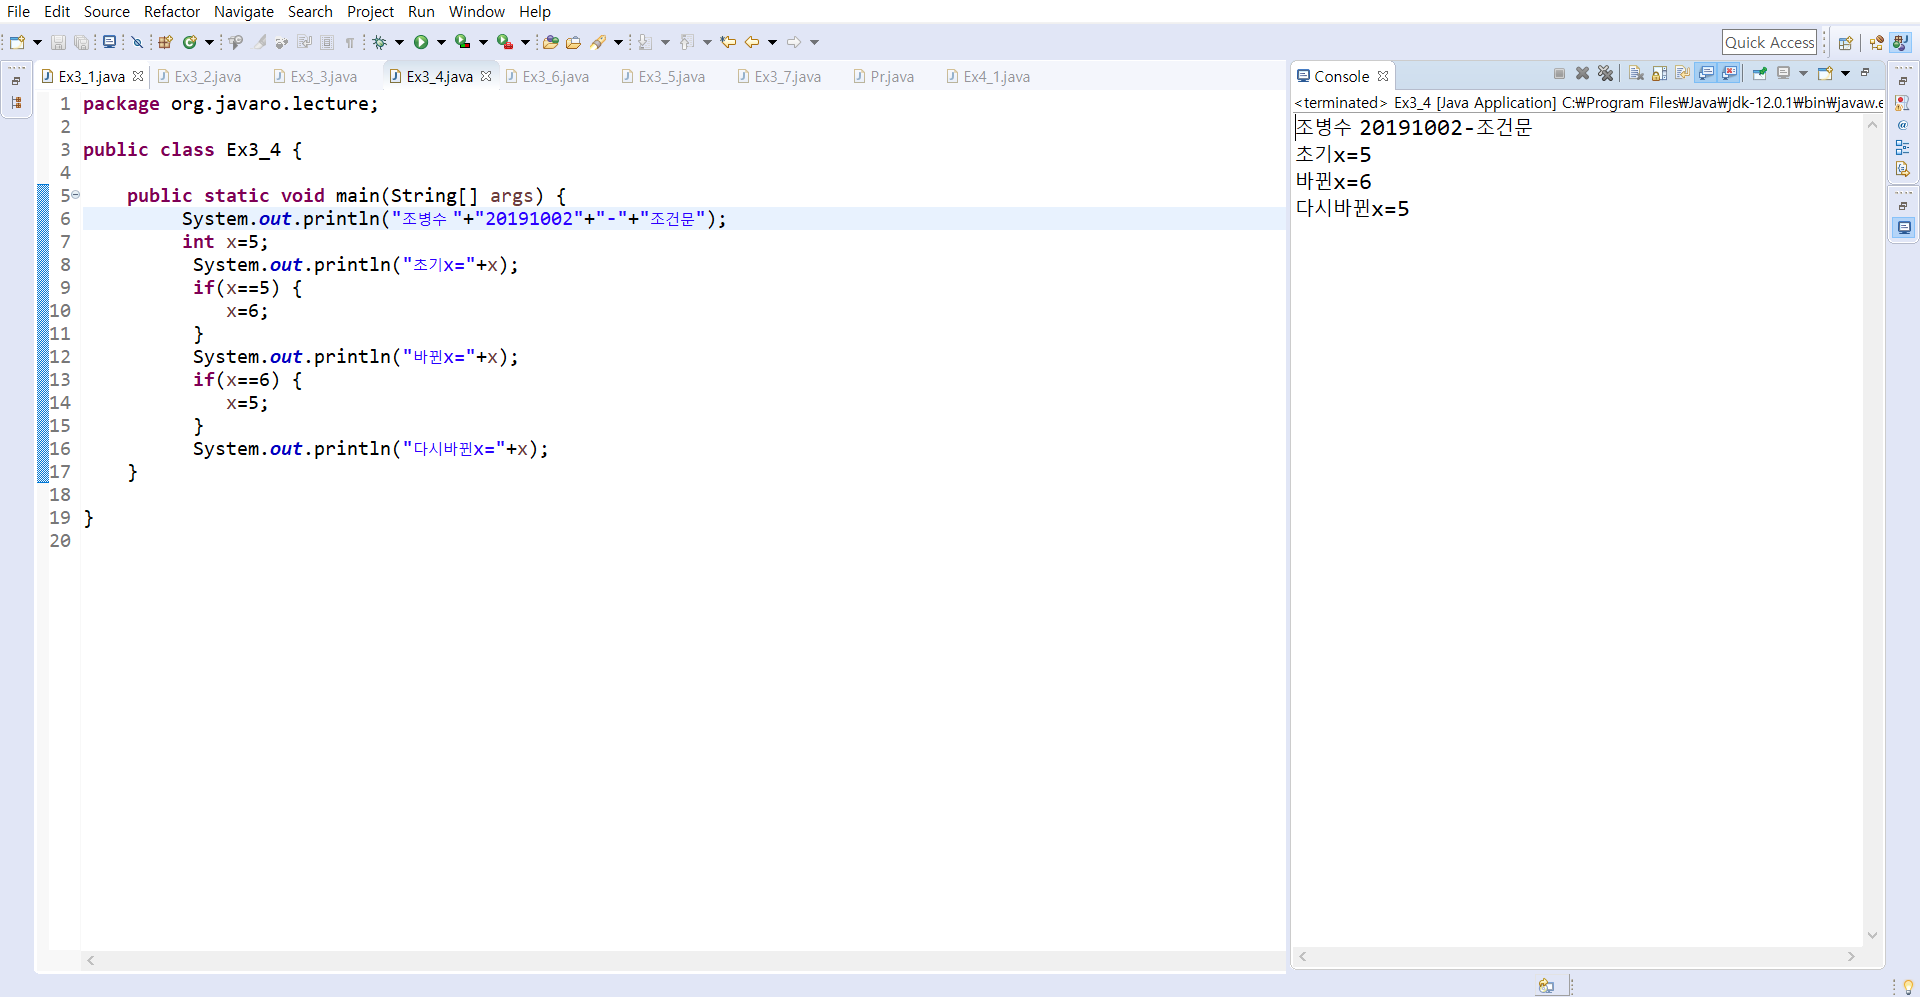
Task: Open the Back history dropdown arrow
Action: tap(772, 42)
